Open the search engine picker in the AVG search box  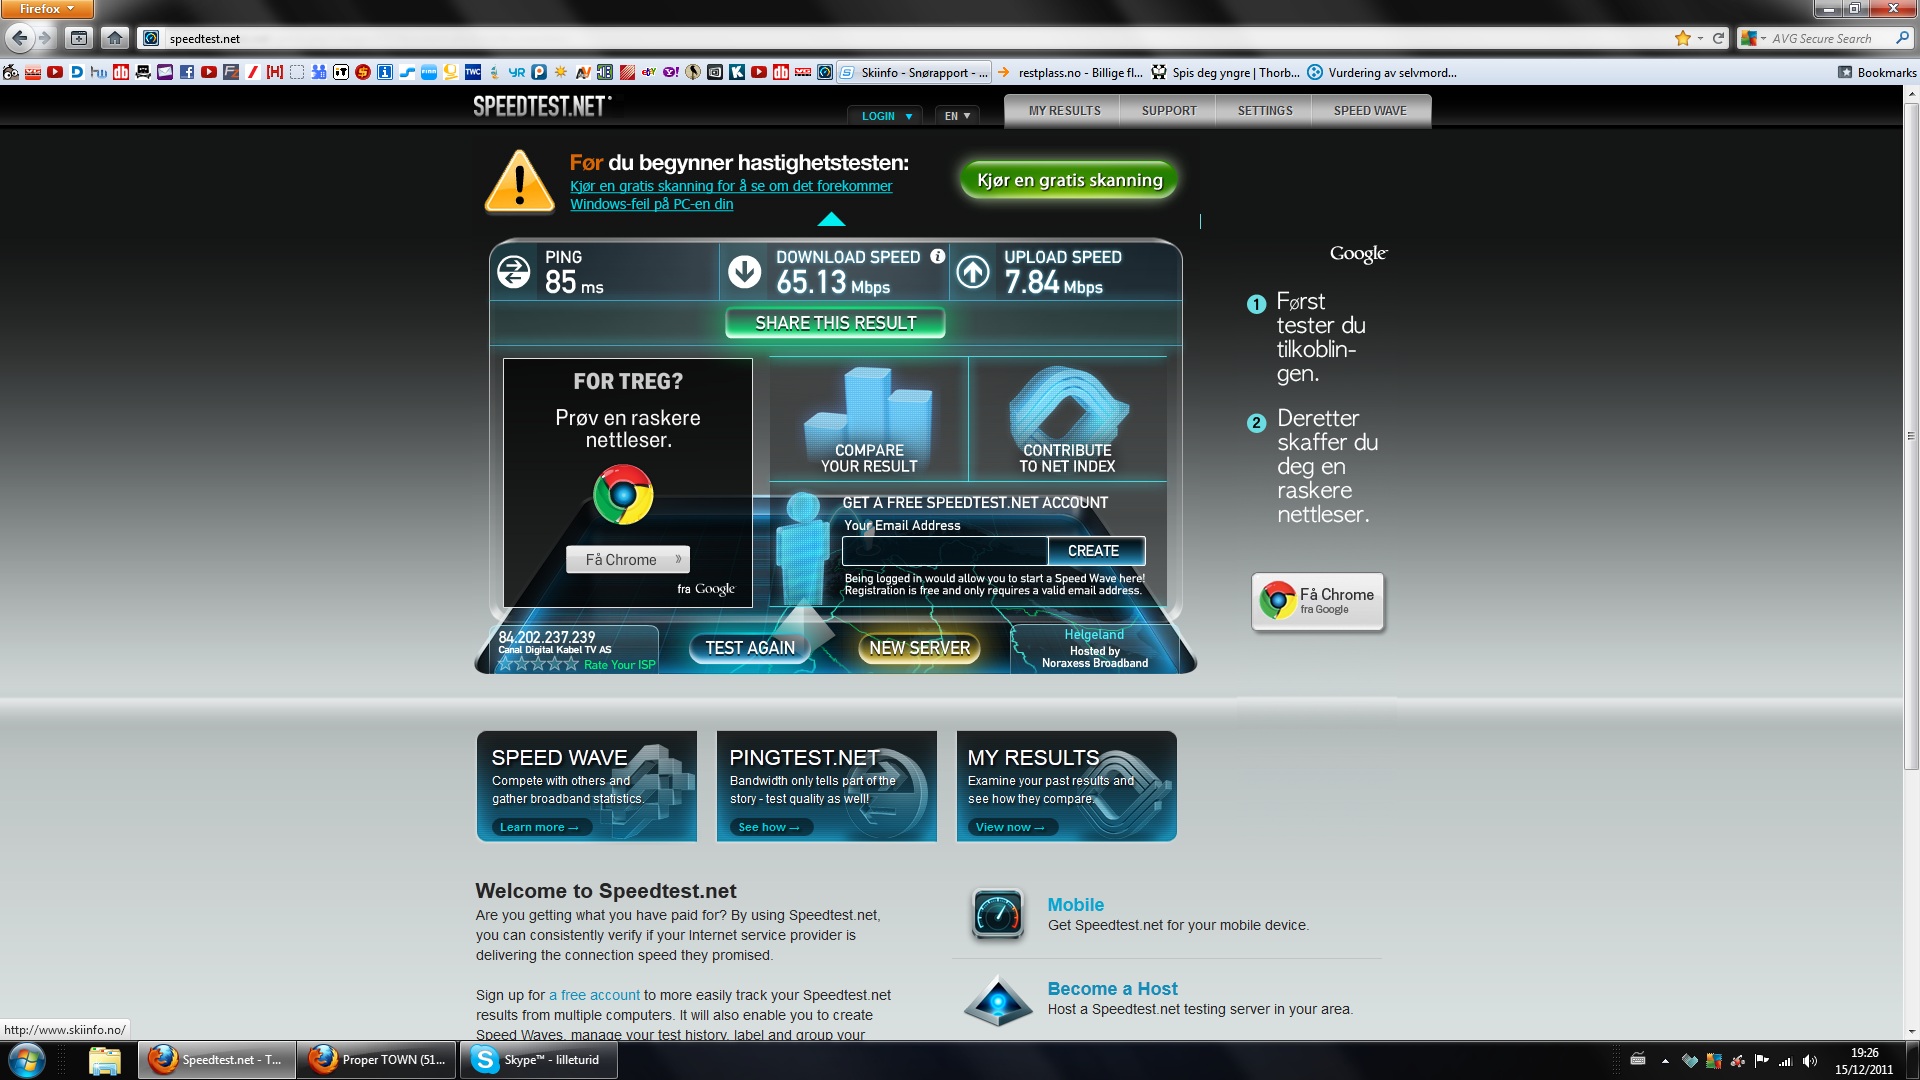point(1753,38)
